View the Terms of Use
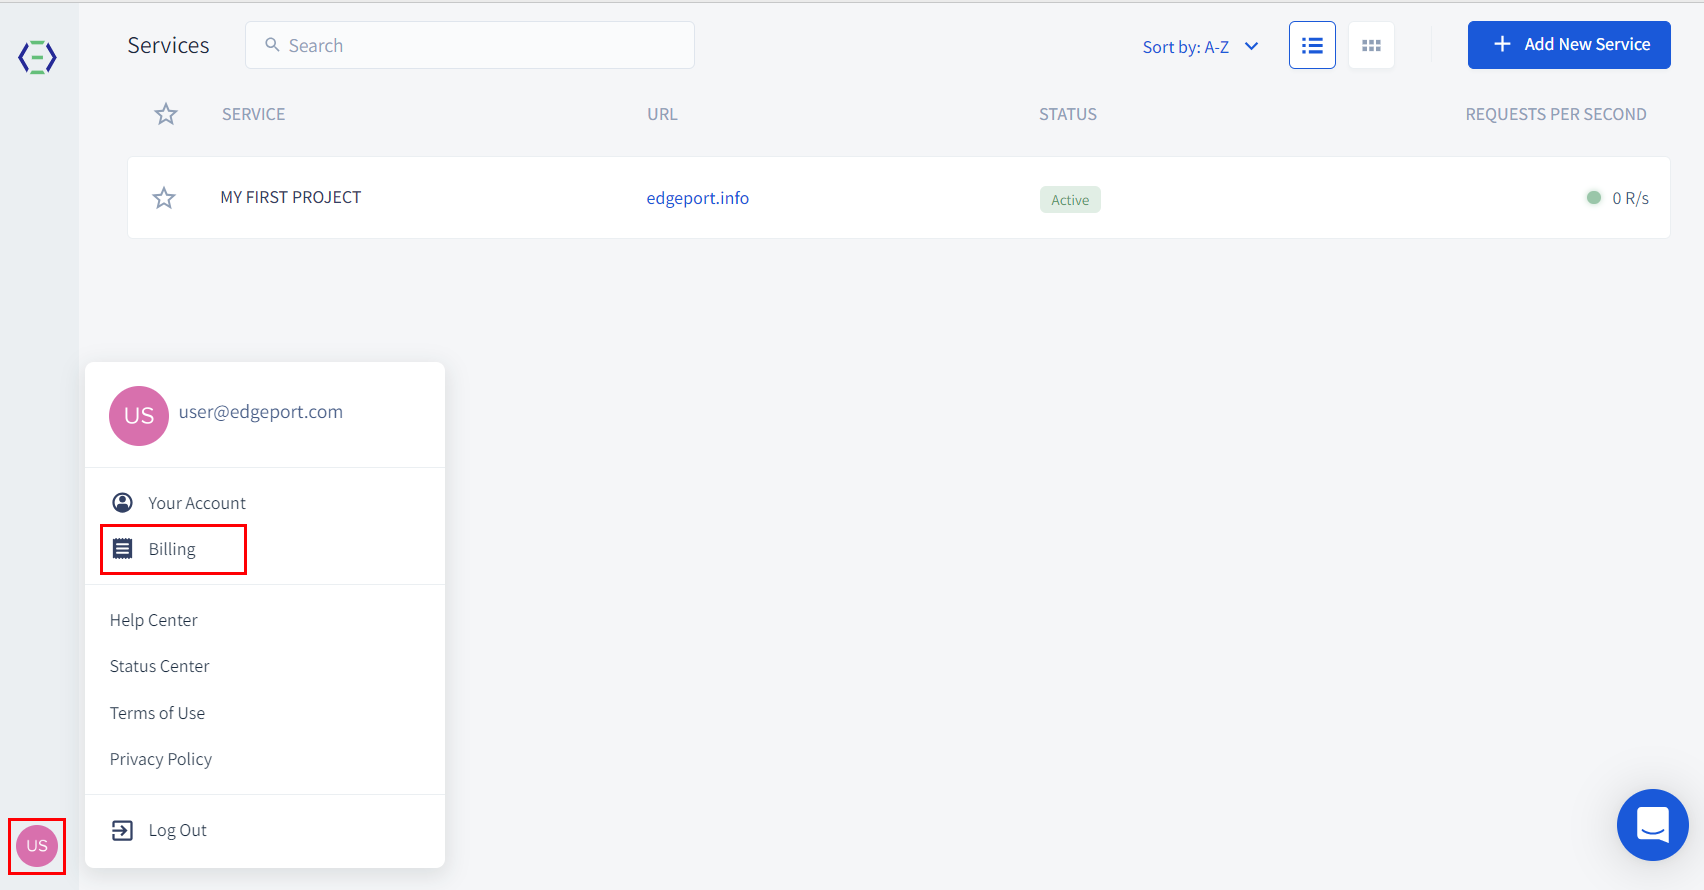This screenshot has height=890, width=1704. (157, 713)
